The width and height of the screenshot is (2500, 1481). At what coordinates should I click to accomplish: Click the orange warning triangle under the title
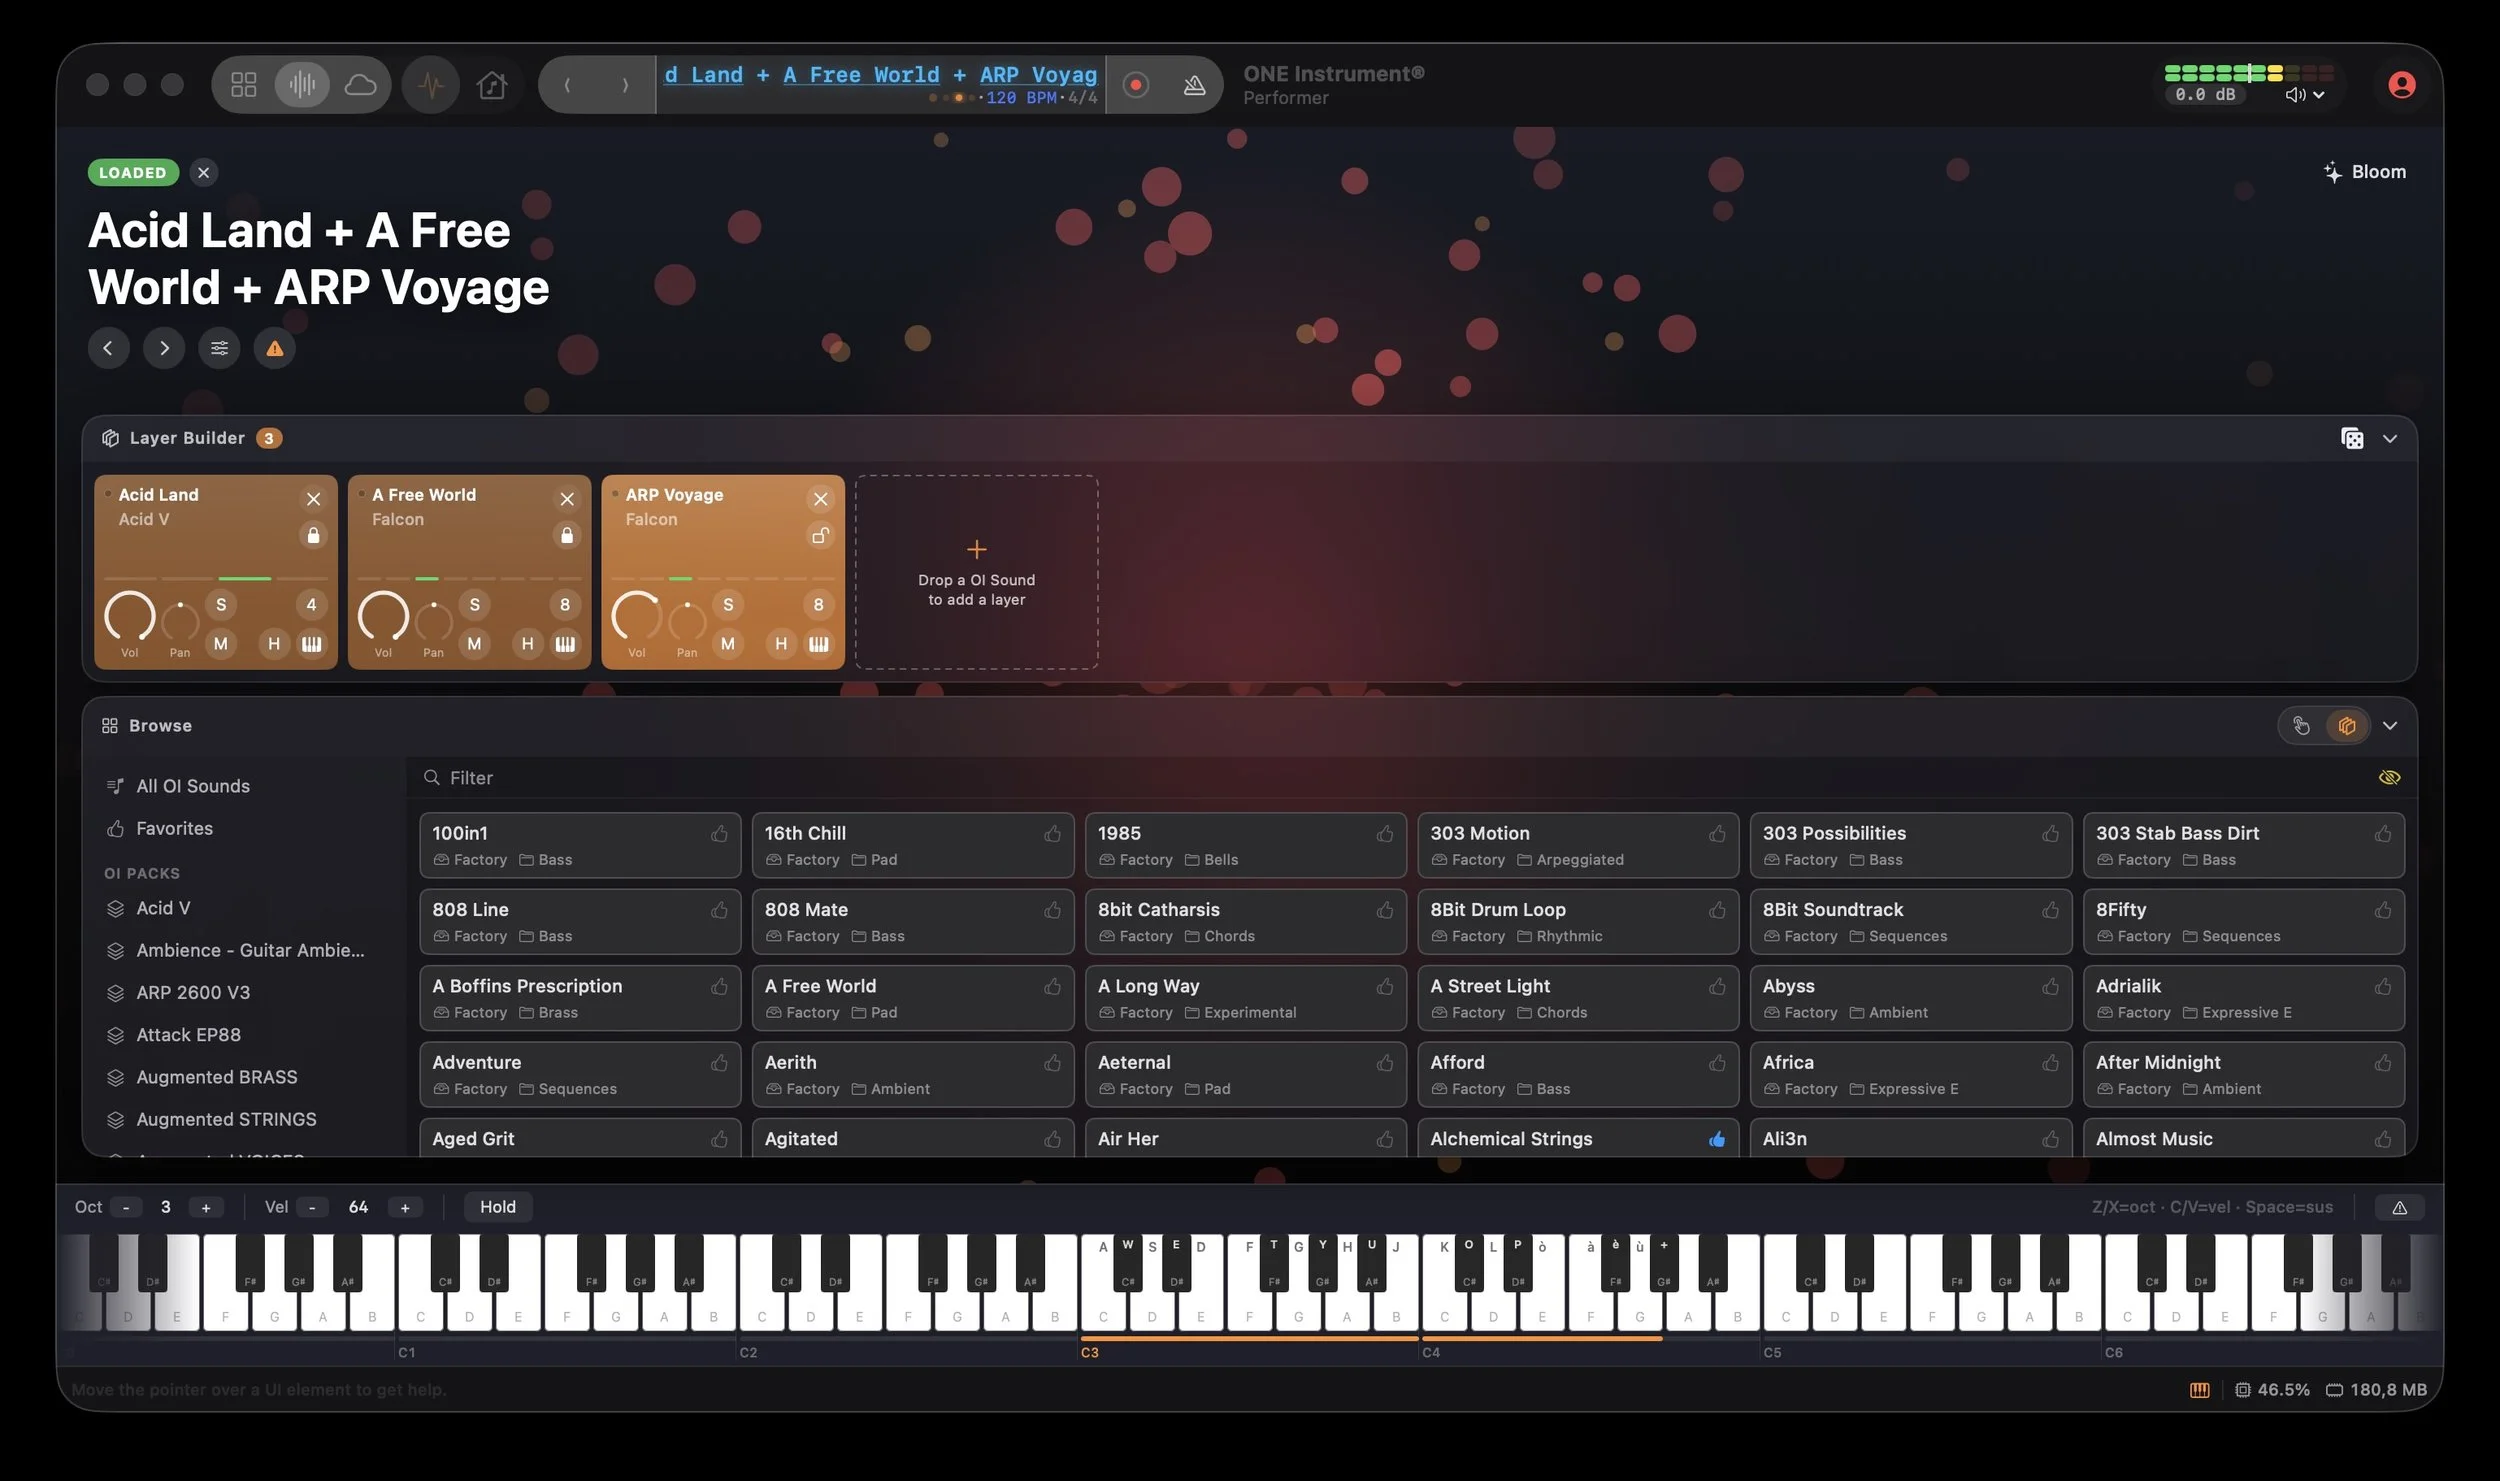275,348
